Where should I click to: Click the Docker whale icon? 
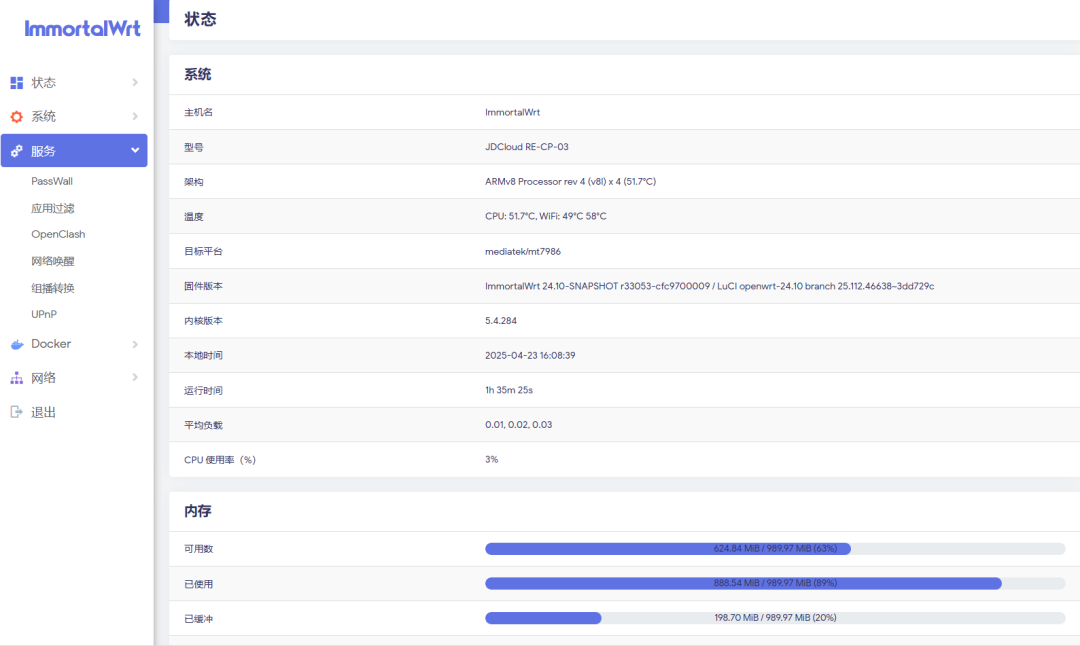(17, 344)
